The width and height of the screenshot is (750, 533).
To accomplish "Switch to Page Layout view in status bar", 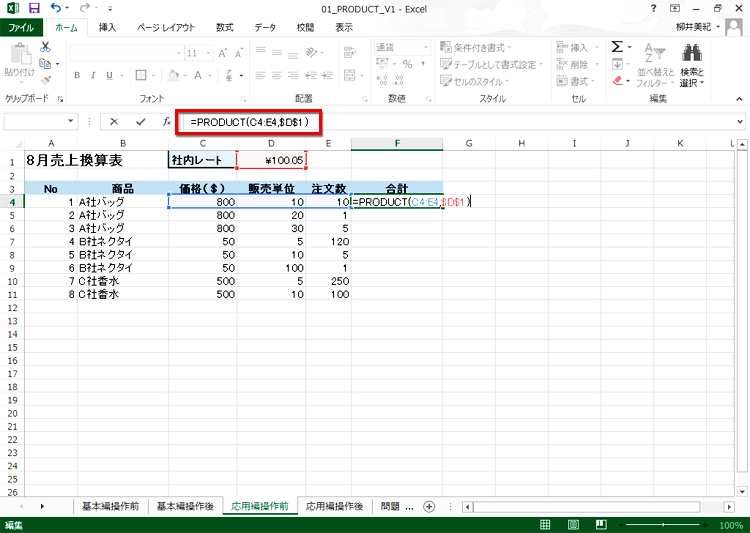I will point(573,525).
